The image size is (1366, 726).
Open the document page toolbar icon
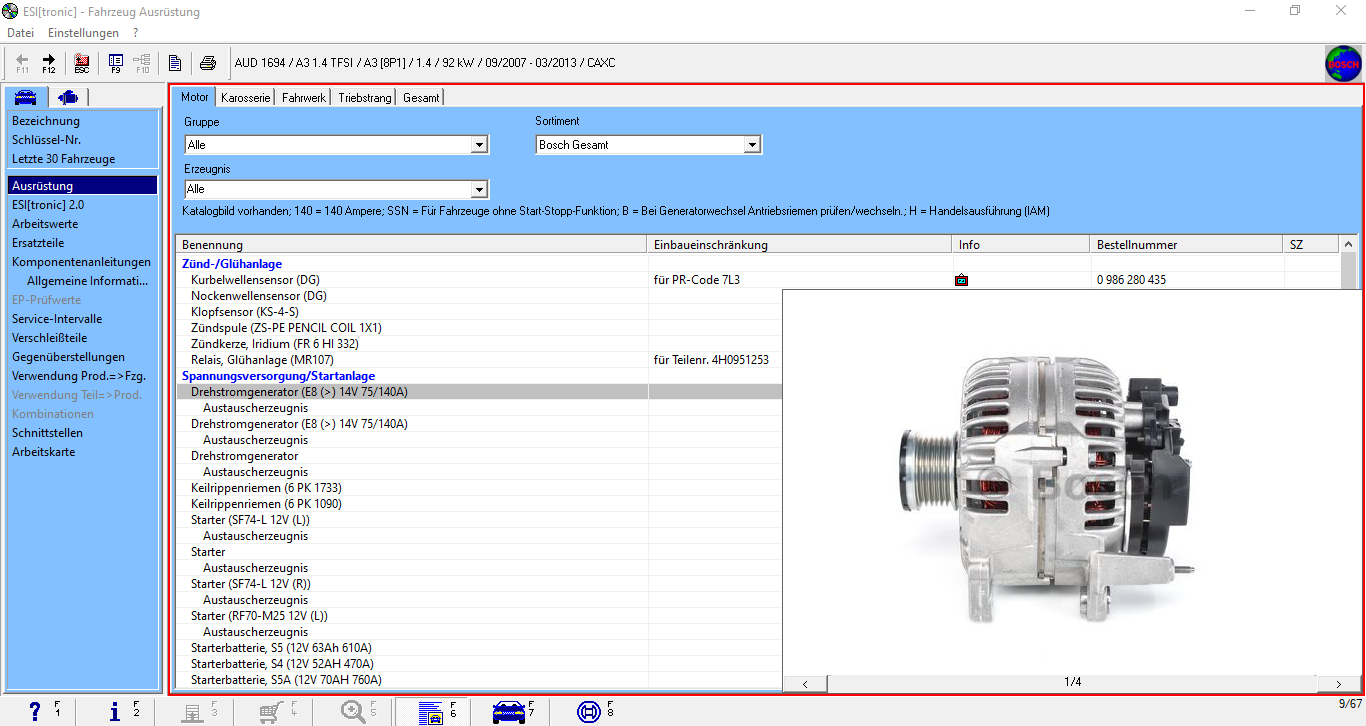[175, 63]
